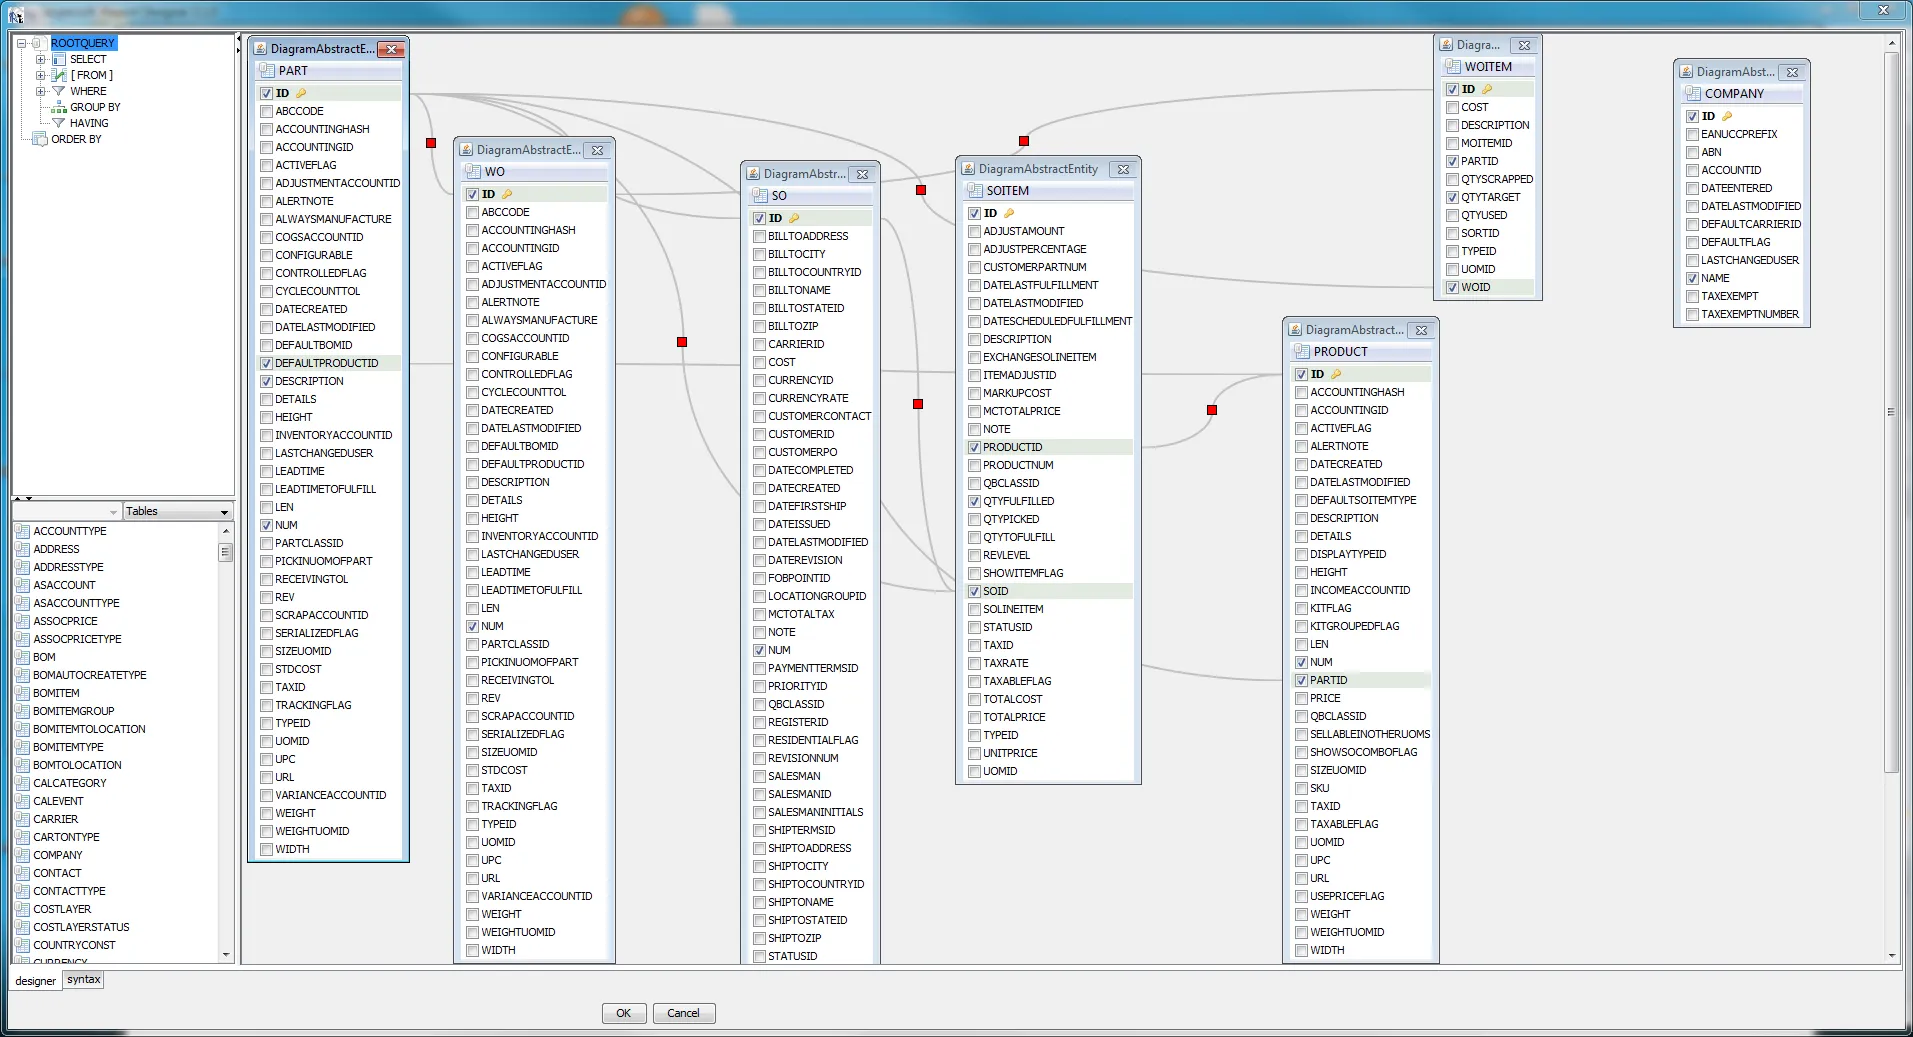1913x1037 pixels.
Task: Click the key icon beside PRODUCT ID
Action: click(1336, 374)
